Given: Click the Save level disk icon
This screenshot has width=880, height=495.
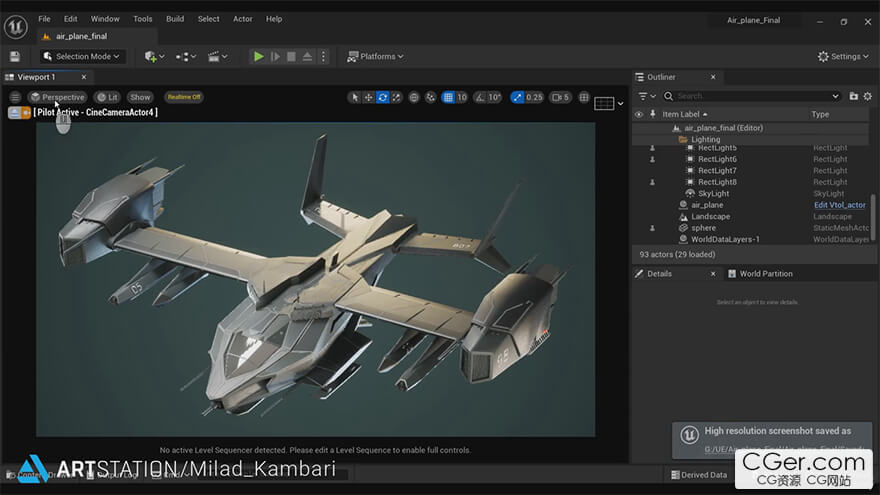Looking at the screenshot, I should coord(14,57).
